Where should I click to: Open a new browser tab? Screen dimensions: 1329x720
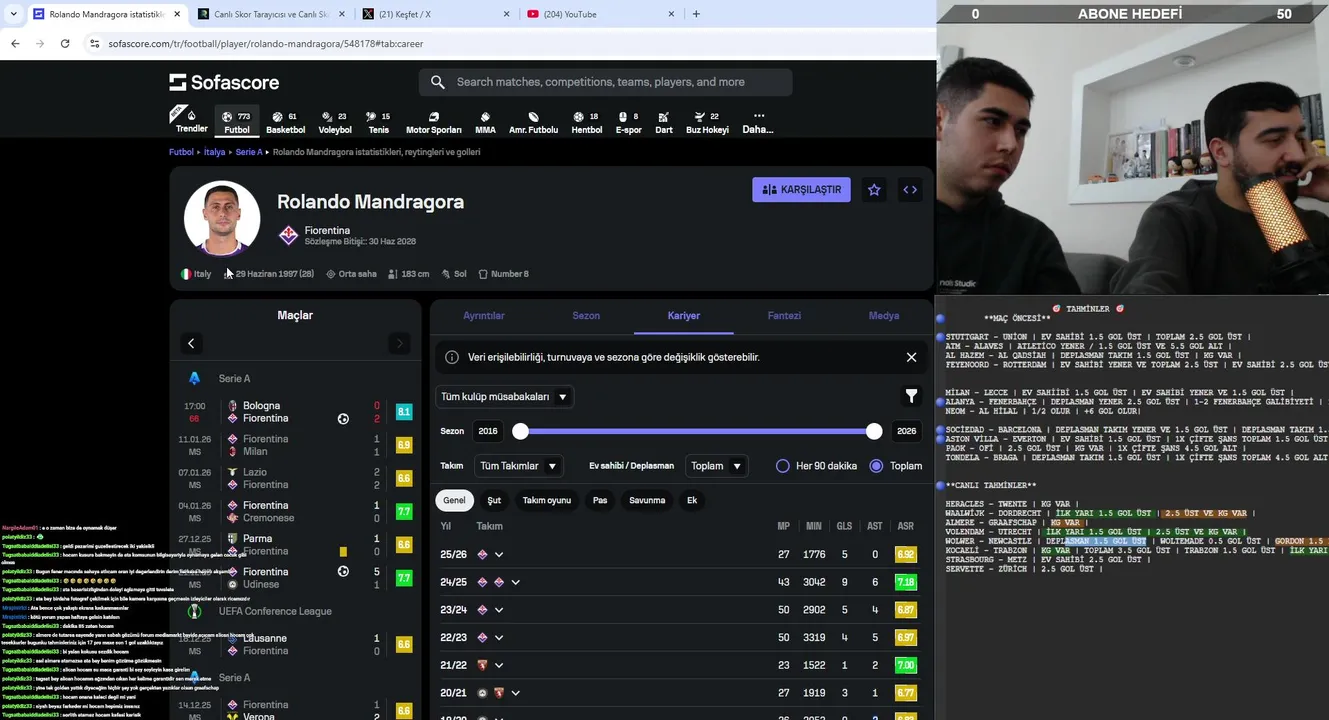tap(696, 14)
